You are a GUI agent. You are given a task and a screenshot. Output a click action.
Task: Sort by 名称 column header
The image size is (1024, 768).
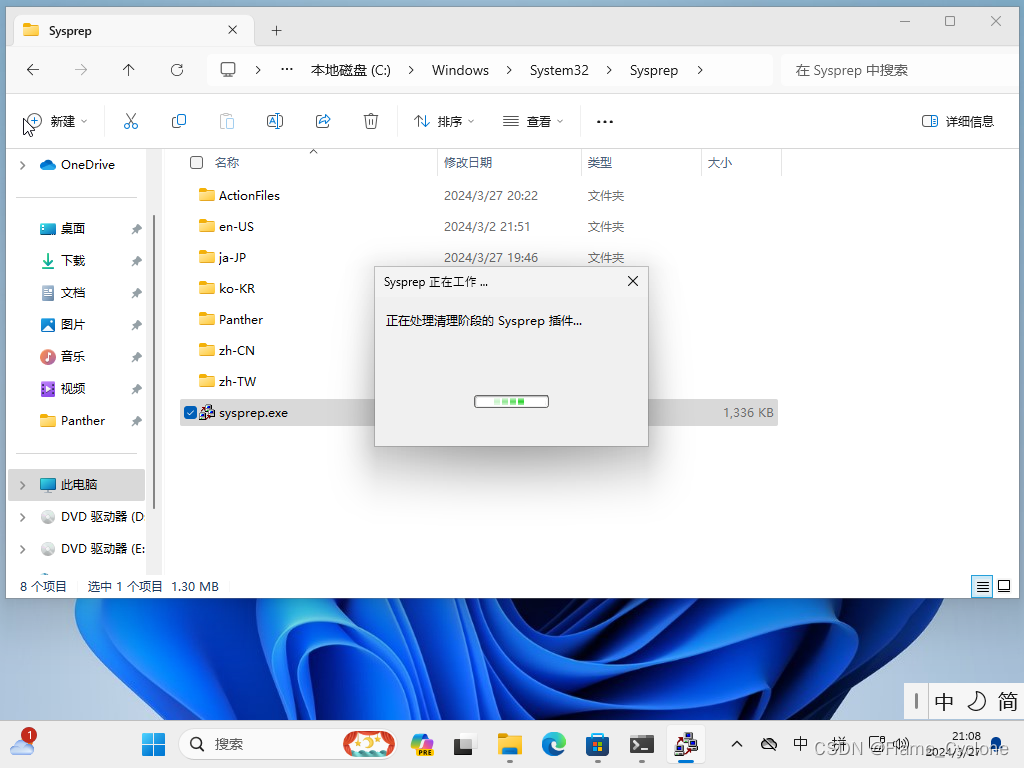[x=227, y=162]
